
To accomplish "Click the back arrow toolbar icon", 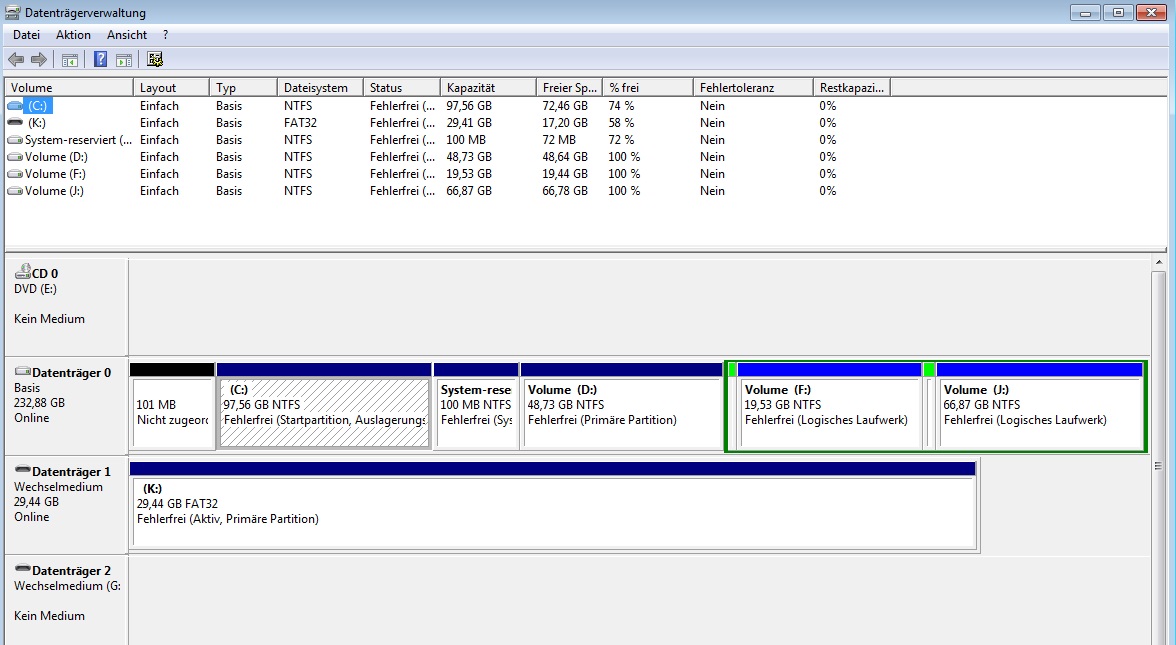I will pos(16,60).
